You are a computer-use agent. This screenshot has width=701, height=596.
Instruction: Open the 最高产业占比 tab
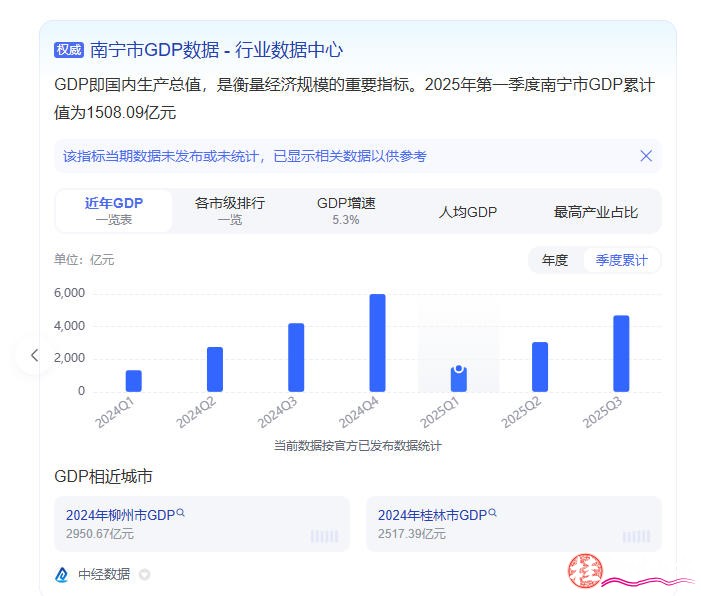coord(595,212)
